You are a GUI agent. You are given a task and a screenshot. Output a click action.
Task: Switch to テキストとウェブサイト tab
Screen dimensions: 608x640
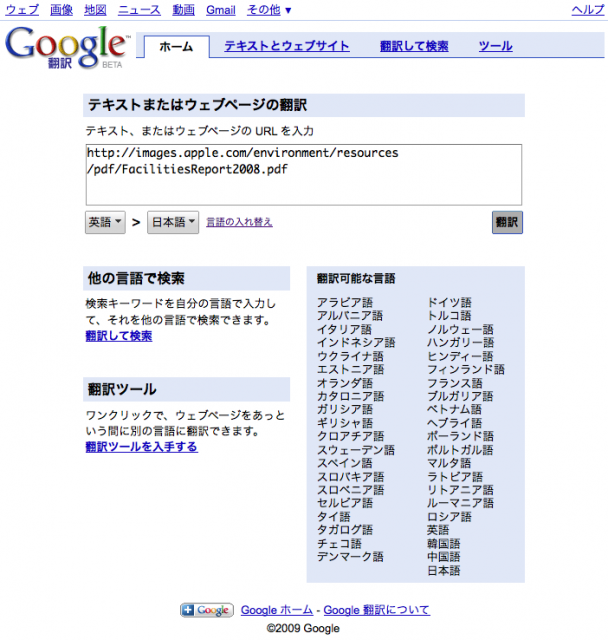tap(287, 46)
